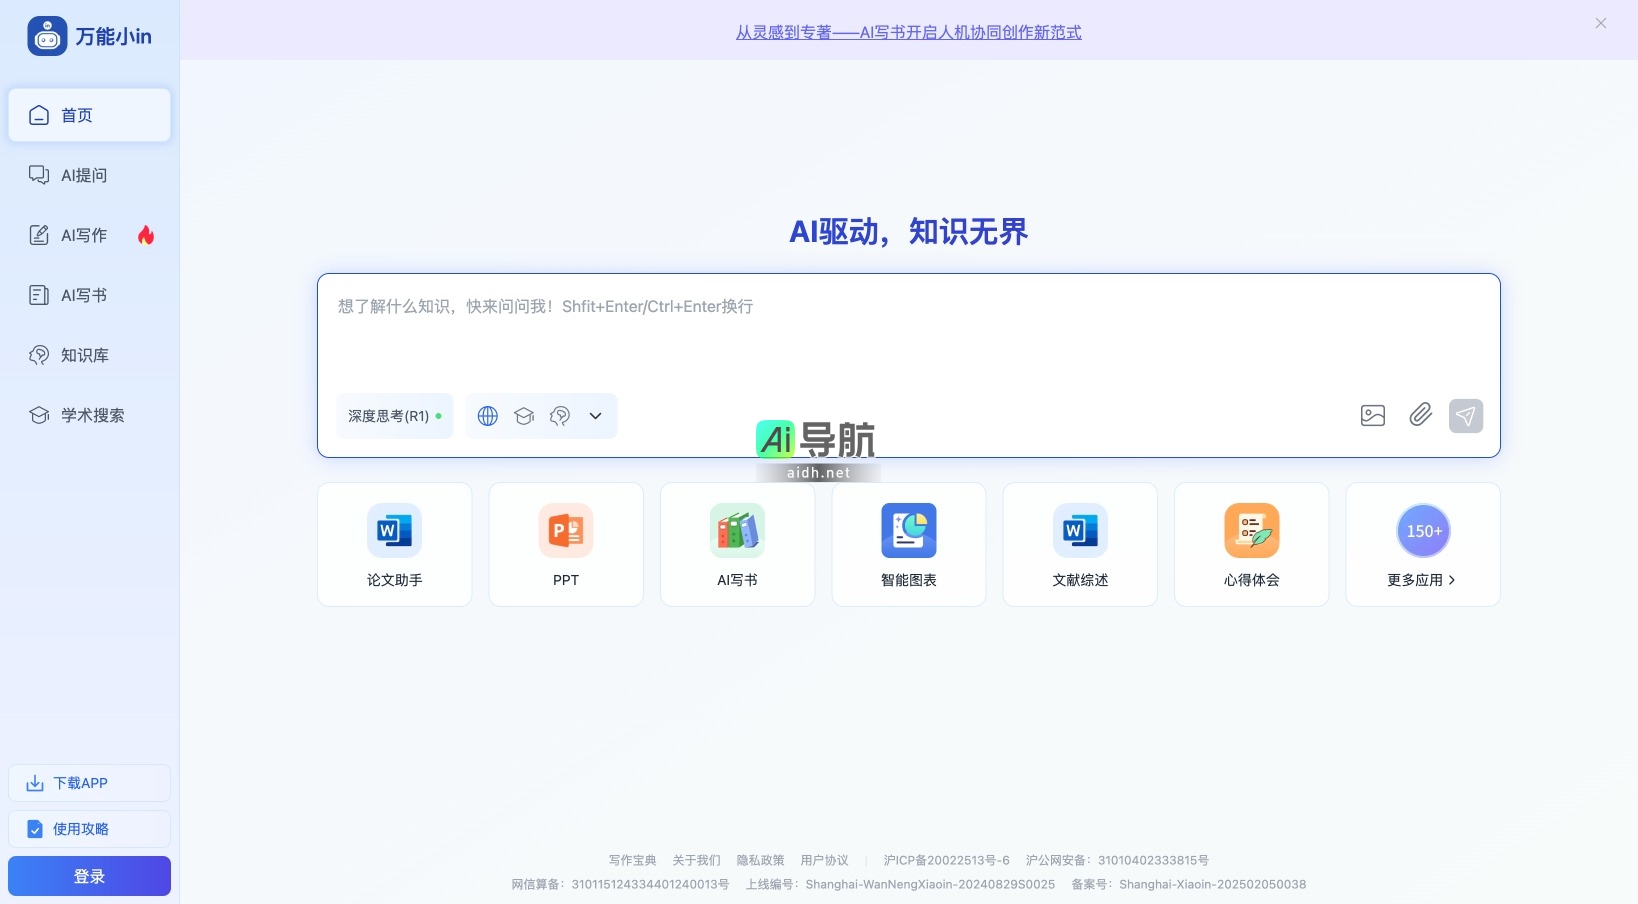
Task: Toggle 深度思考(R1) mode
Action: tap(393, 416)
